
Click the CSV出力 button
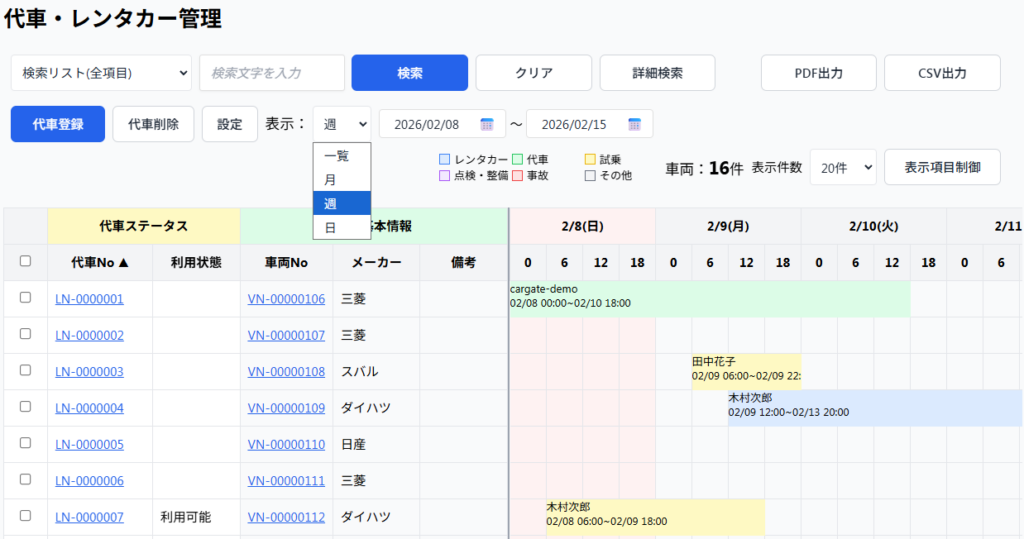click(942, 73)
